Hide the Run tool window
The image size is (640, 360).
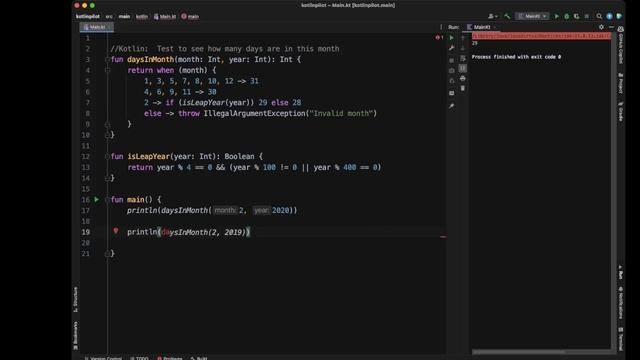(611, 27)
